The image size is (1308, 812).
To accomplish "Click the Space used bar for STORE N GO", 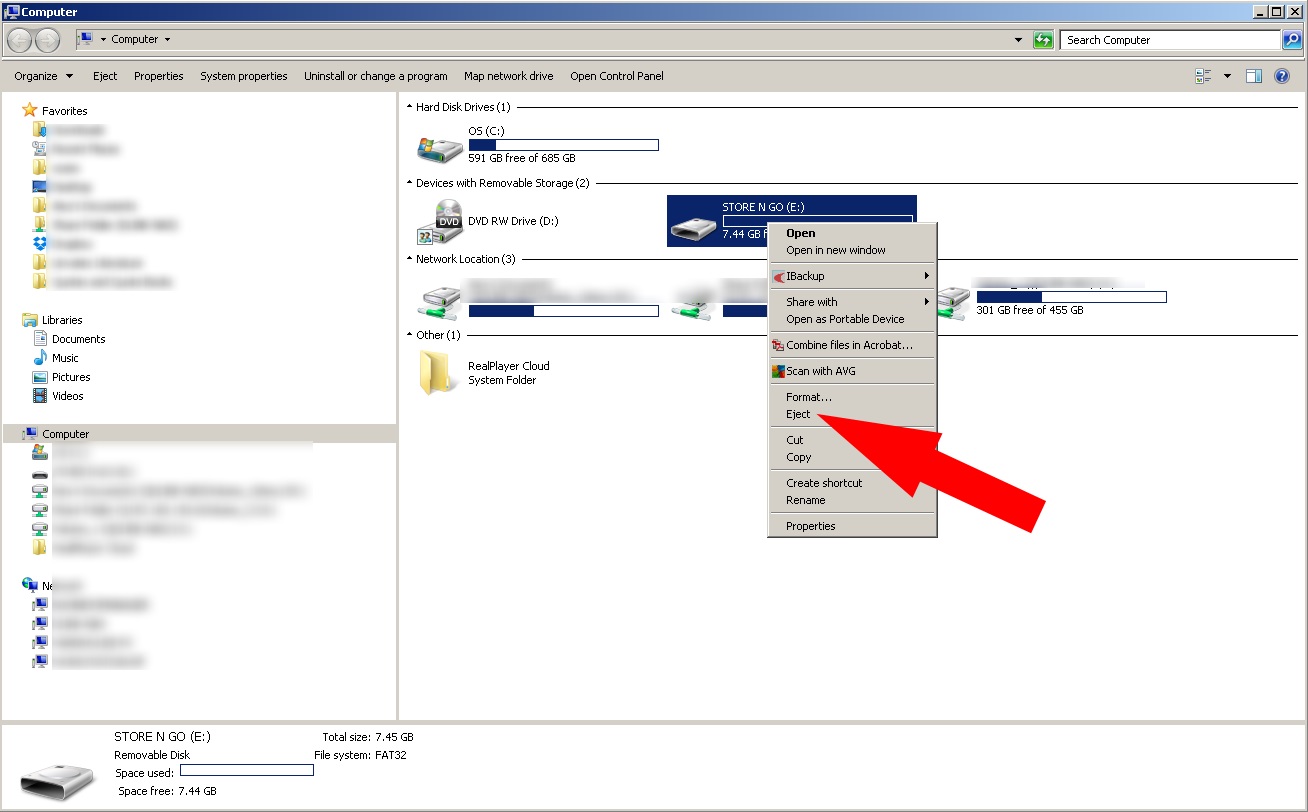I will [x=246, y=770].
